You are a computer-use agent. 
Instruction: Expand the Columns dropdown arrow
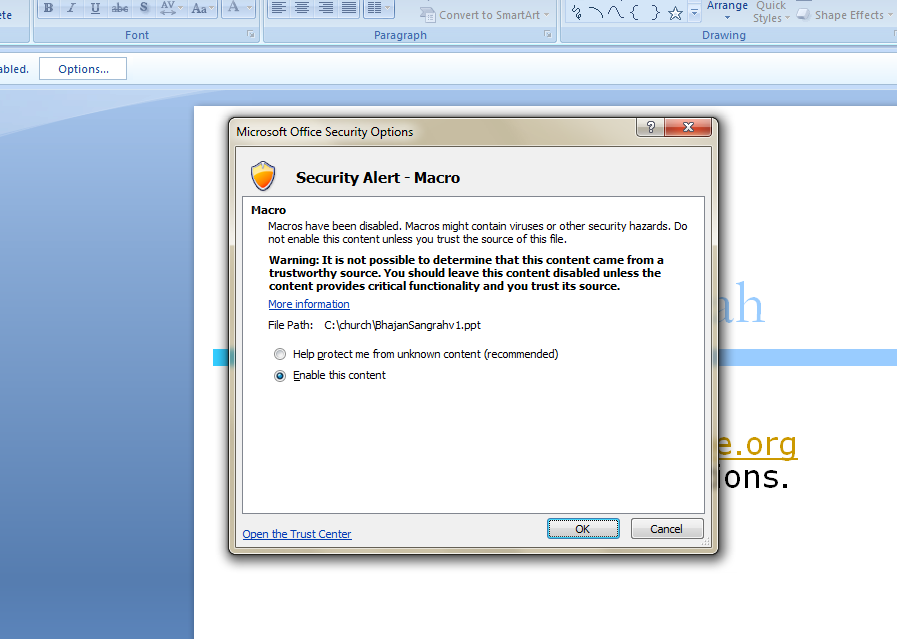point(388,8)
